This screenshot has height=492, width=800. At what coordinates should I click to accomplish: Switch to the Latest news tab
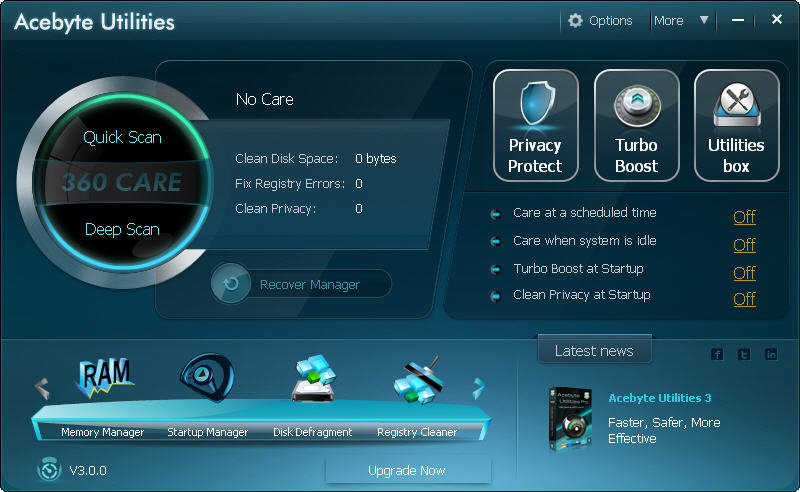[x=594, y=351]
